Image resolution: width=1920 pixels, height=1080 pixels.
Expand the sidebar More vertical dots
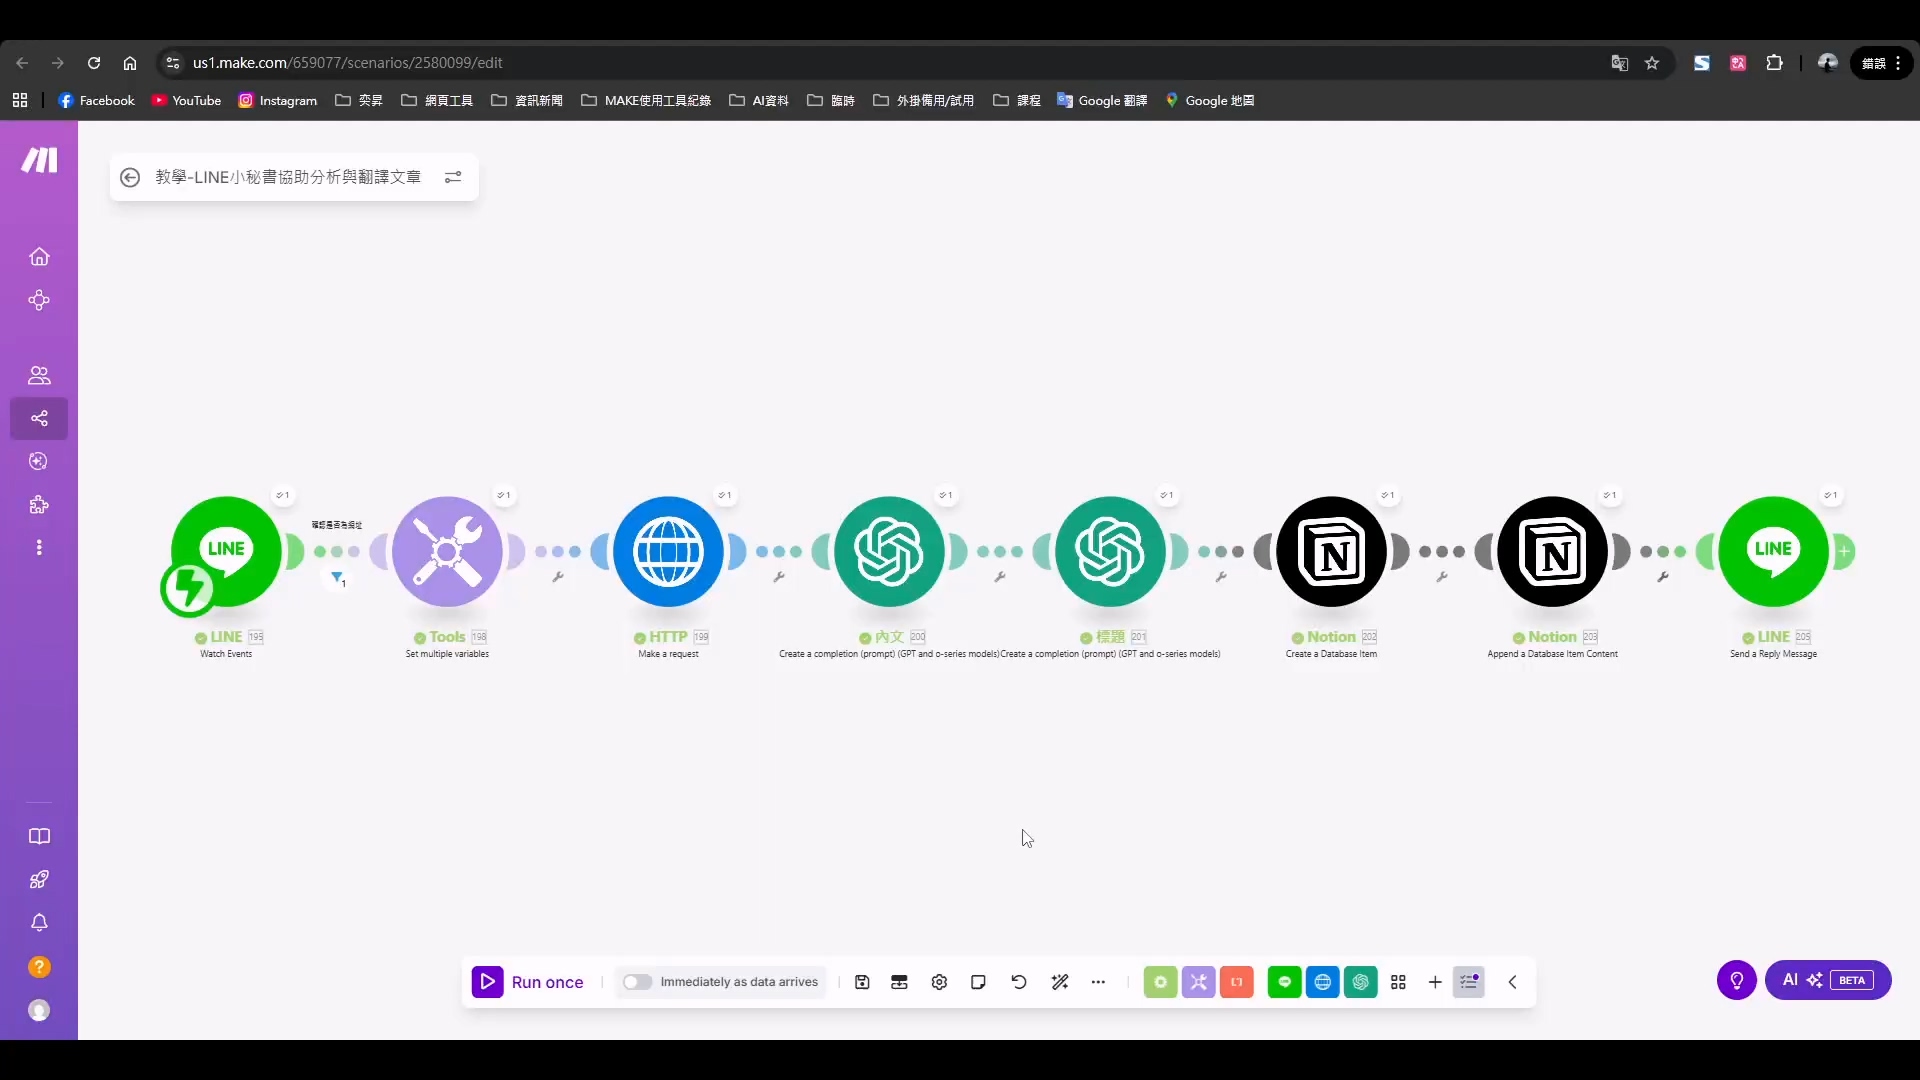(x=39, y=548)
